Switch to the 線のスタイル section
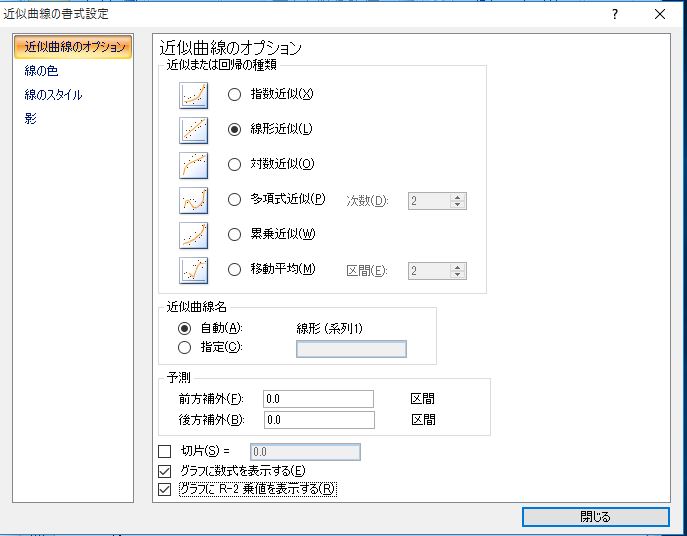Image resolution: width=687 pixels, height=536 pixels. click(x=53, y=95)
